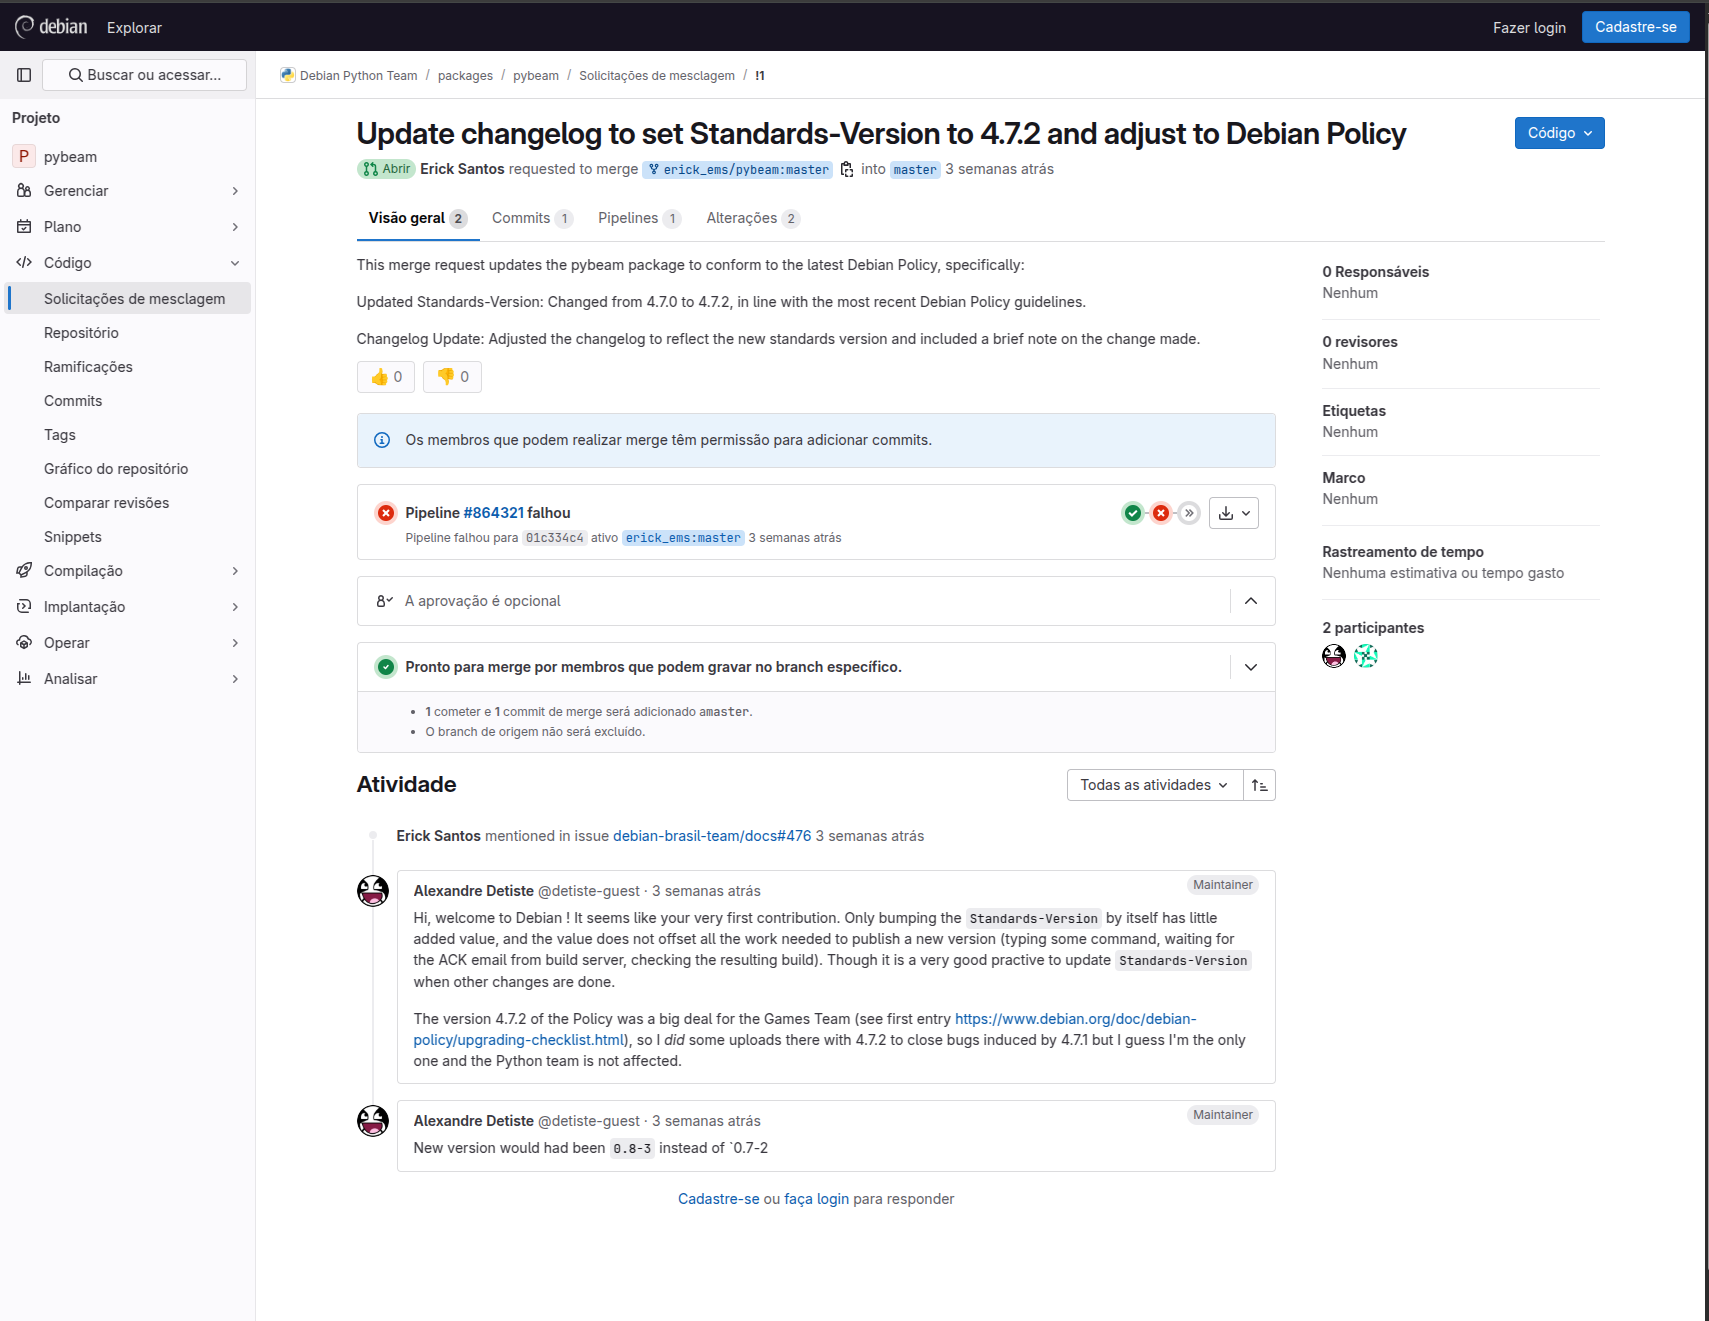Click the Compilação rocket icon

[x=24, y=571]
